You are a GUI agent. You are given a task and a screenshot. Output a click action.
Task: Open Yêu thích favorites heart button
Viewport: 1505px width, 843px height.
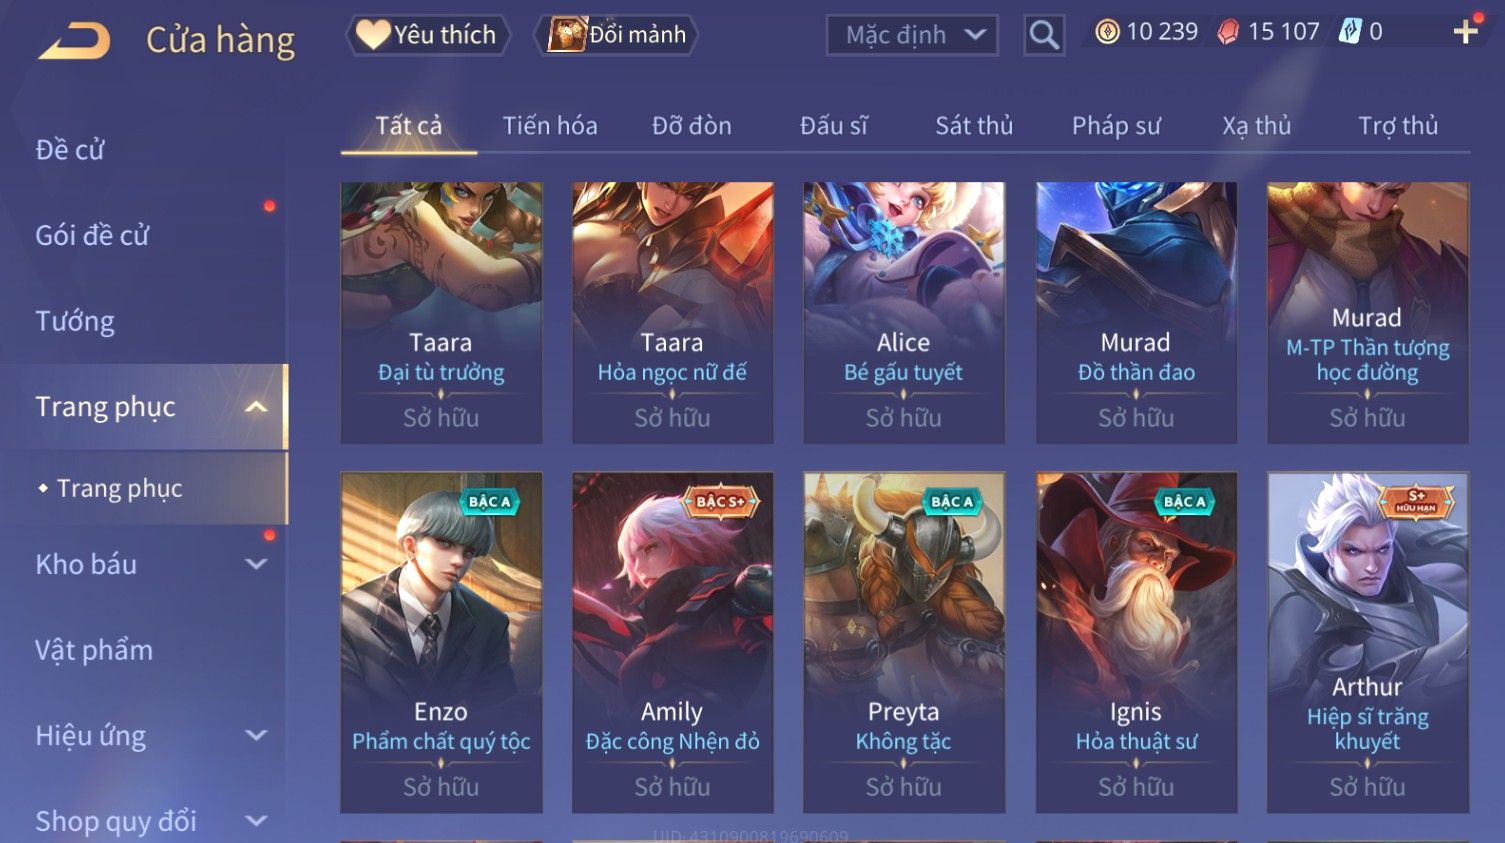click(428, 35)
